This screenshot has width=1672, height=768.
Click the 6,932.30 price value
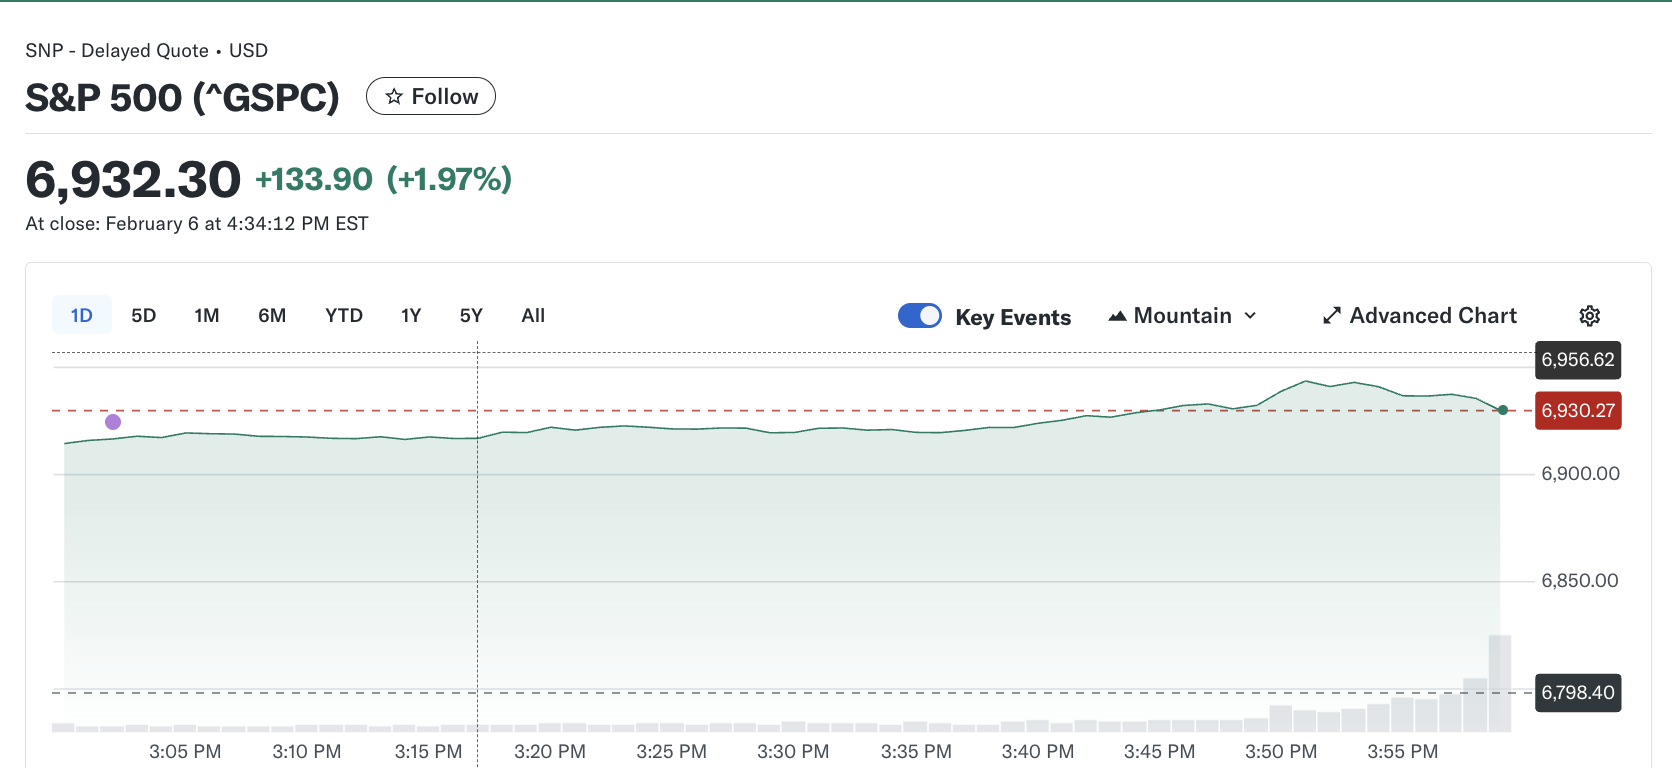tap(133, 180)
